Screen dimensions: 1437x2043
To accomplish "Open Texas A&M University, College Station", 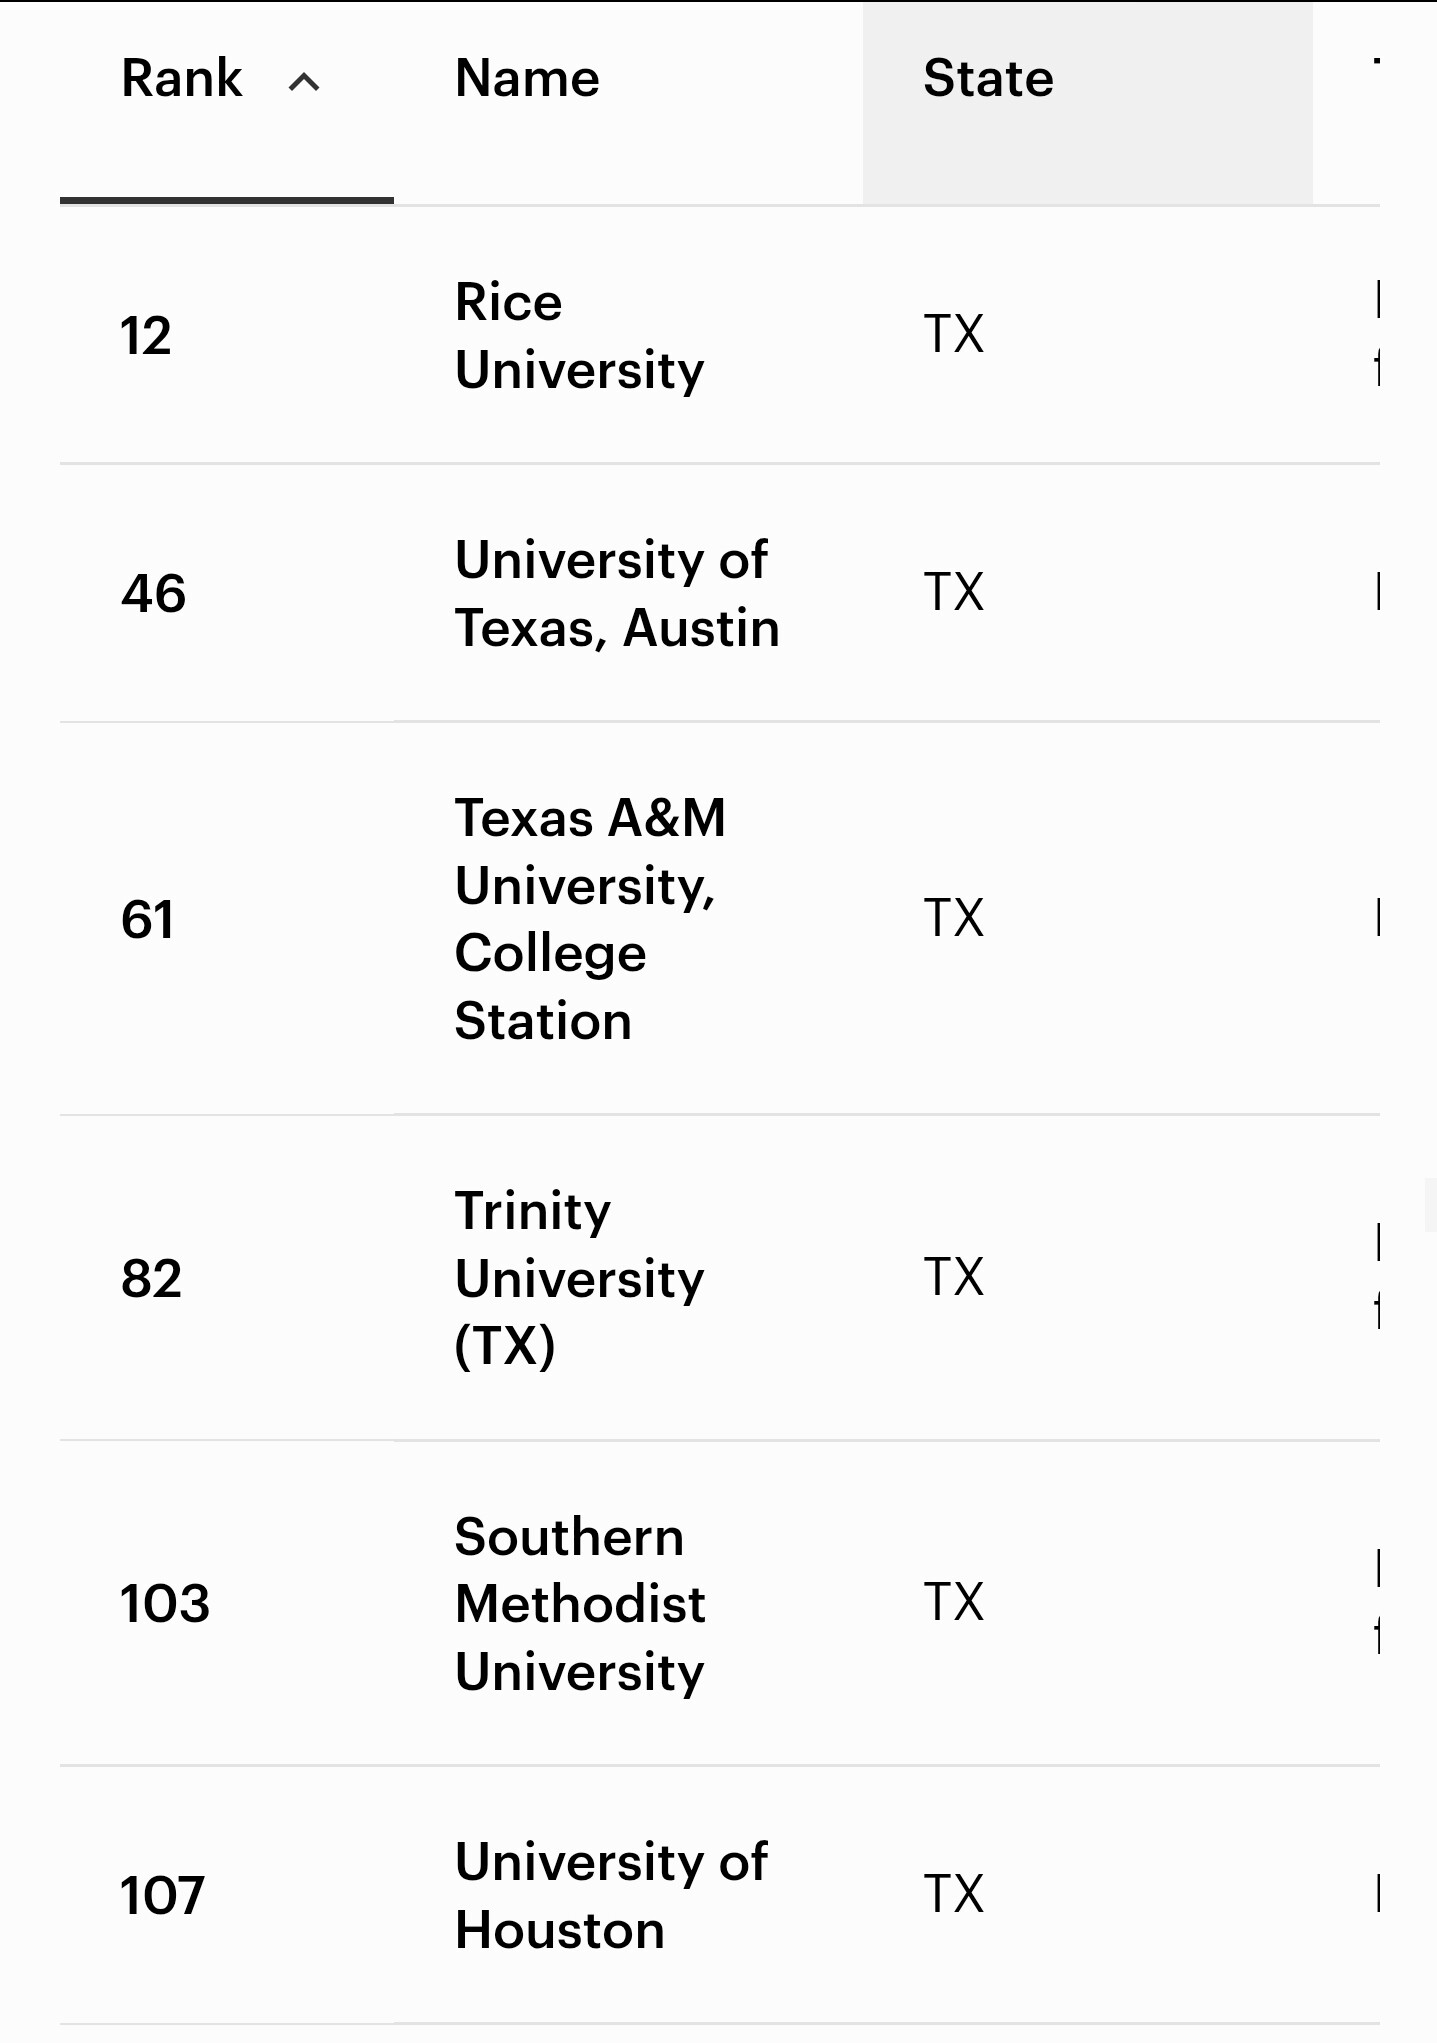I will pyautogui.click(x=590, y=919).
